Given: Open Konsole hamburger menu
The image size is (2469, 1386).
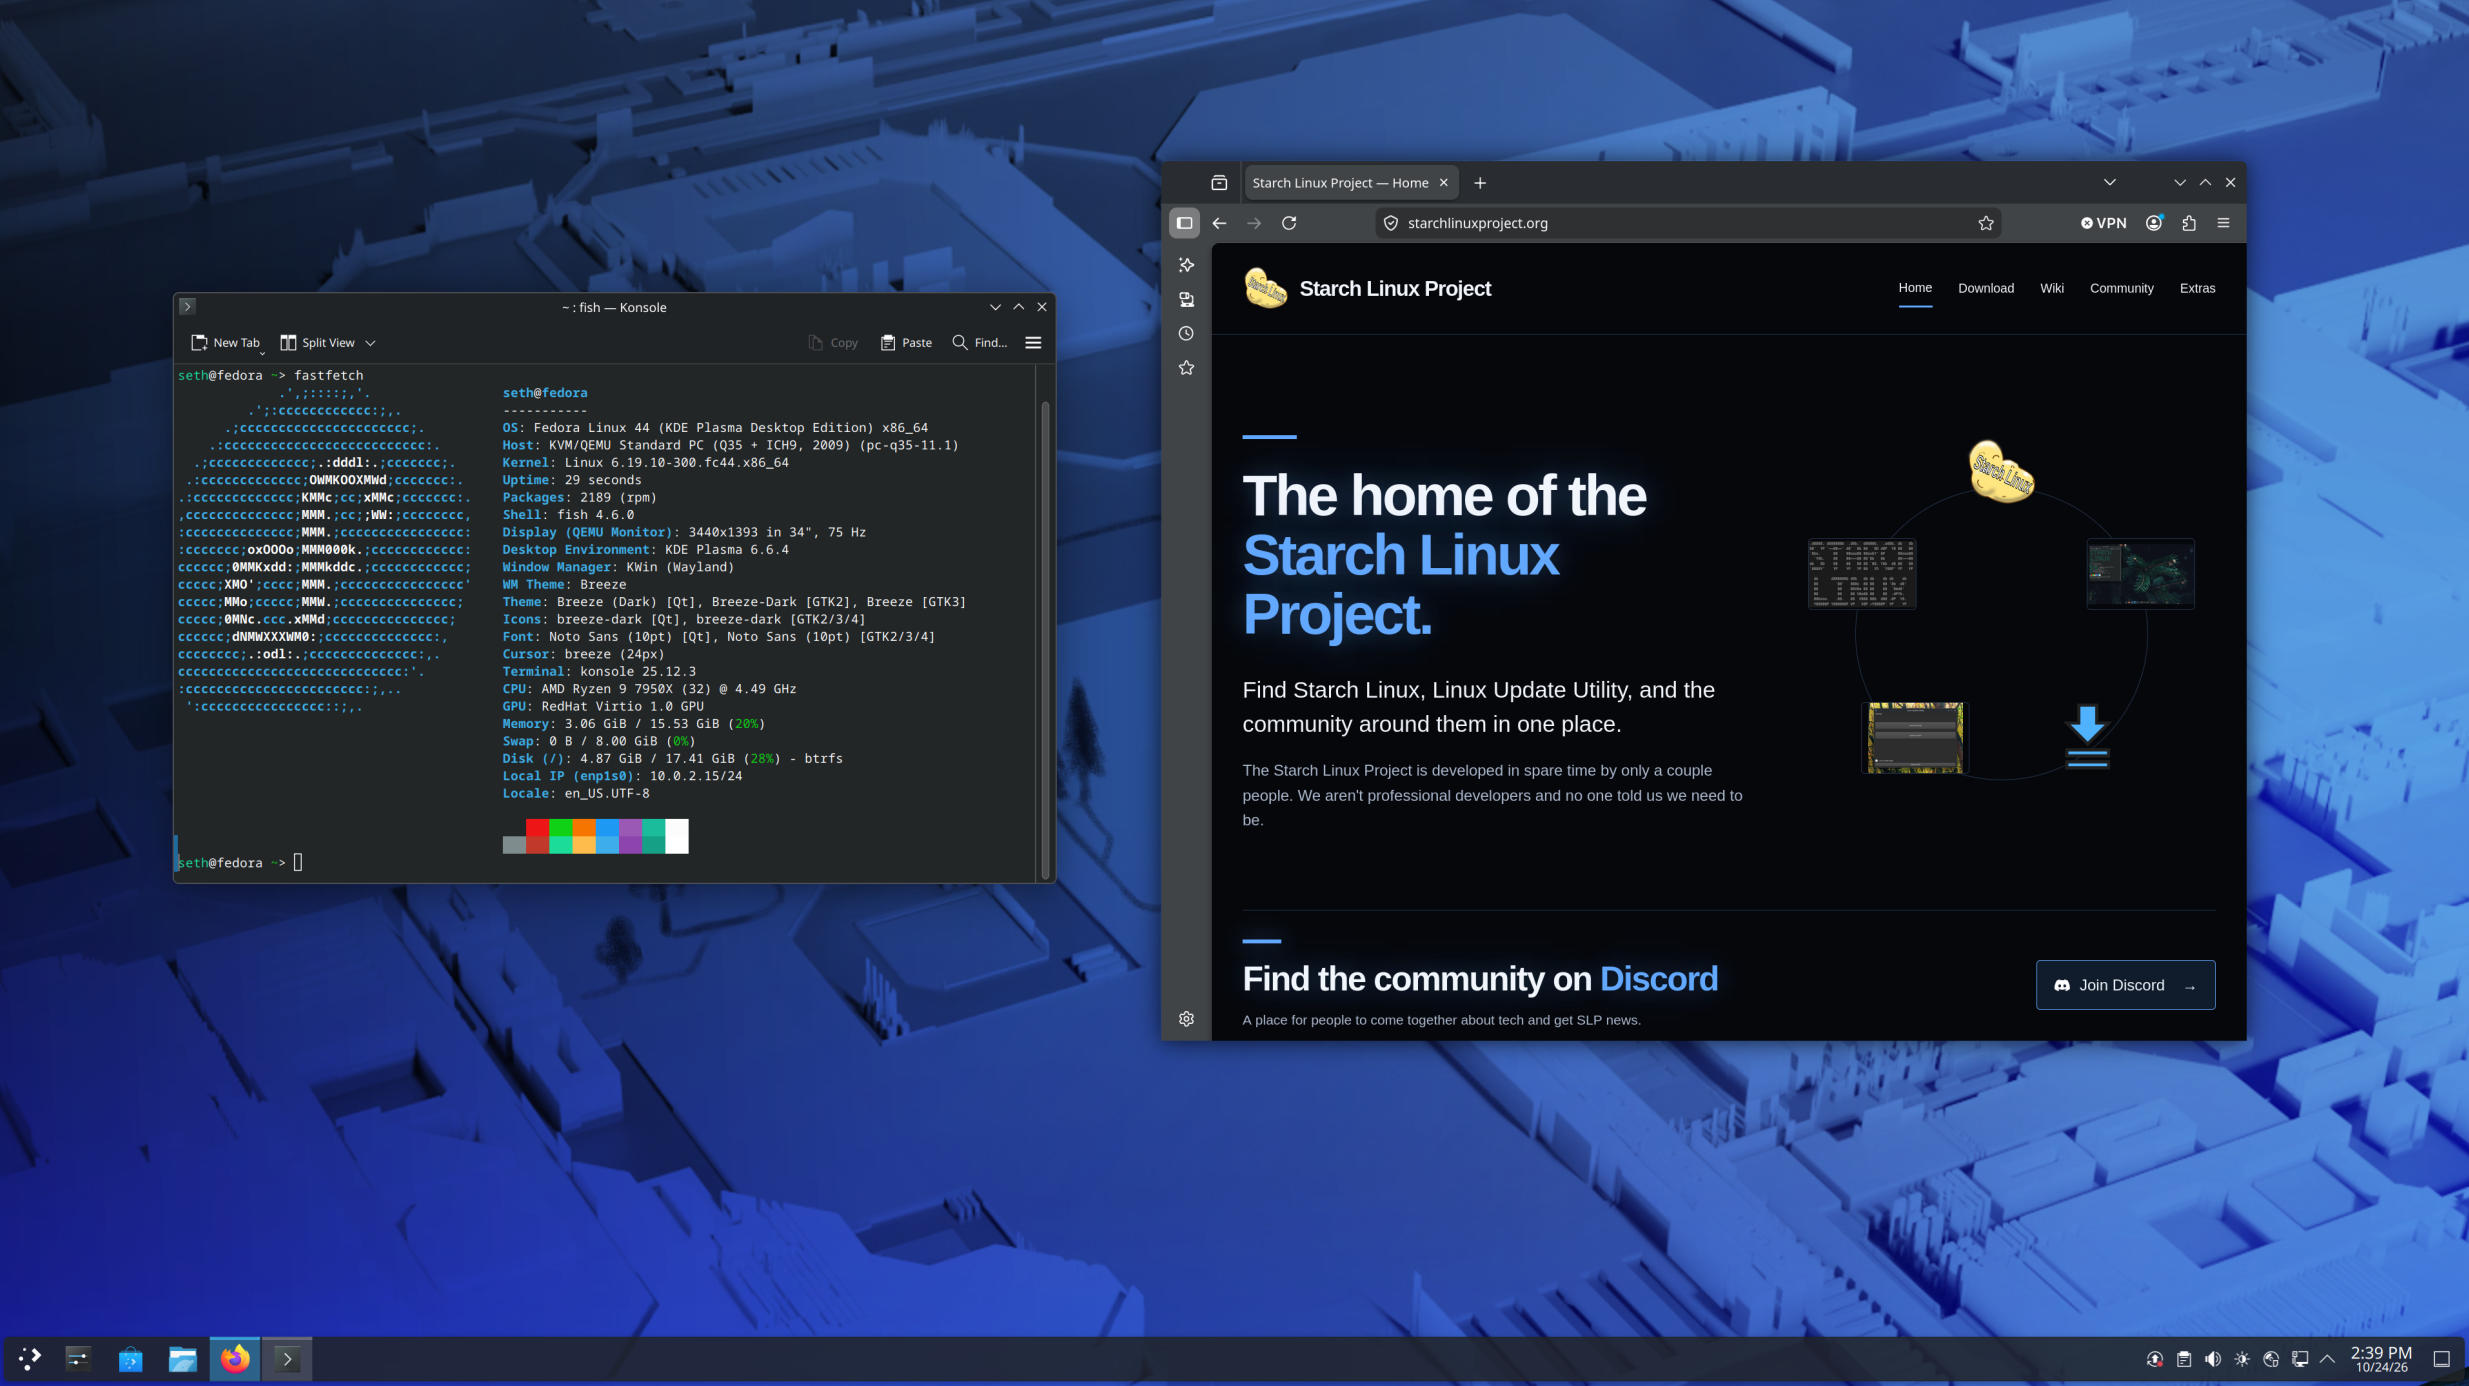Looking at the screenshot, I should tap(1033, 342).
